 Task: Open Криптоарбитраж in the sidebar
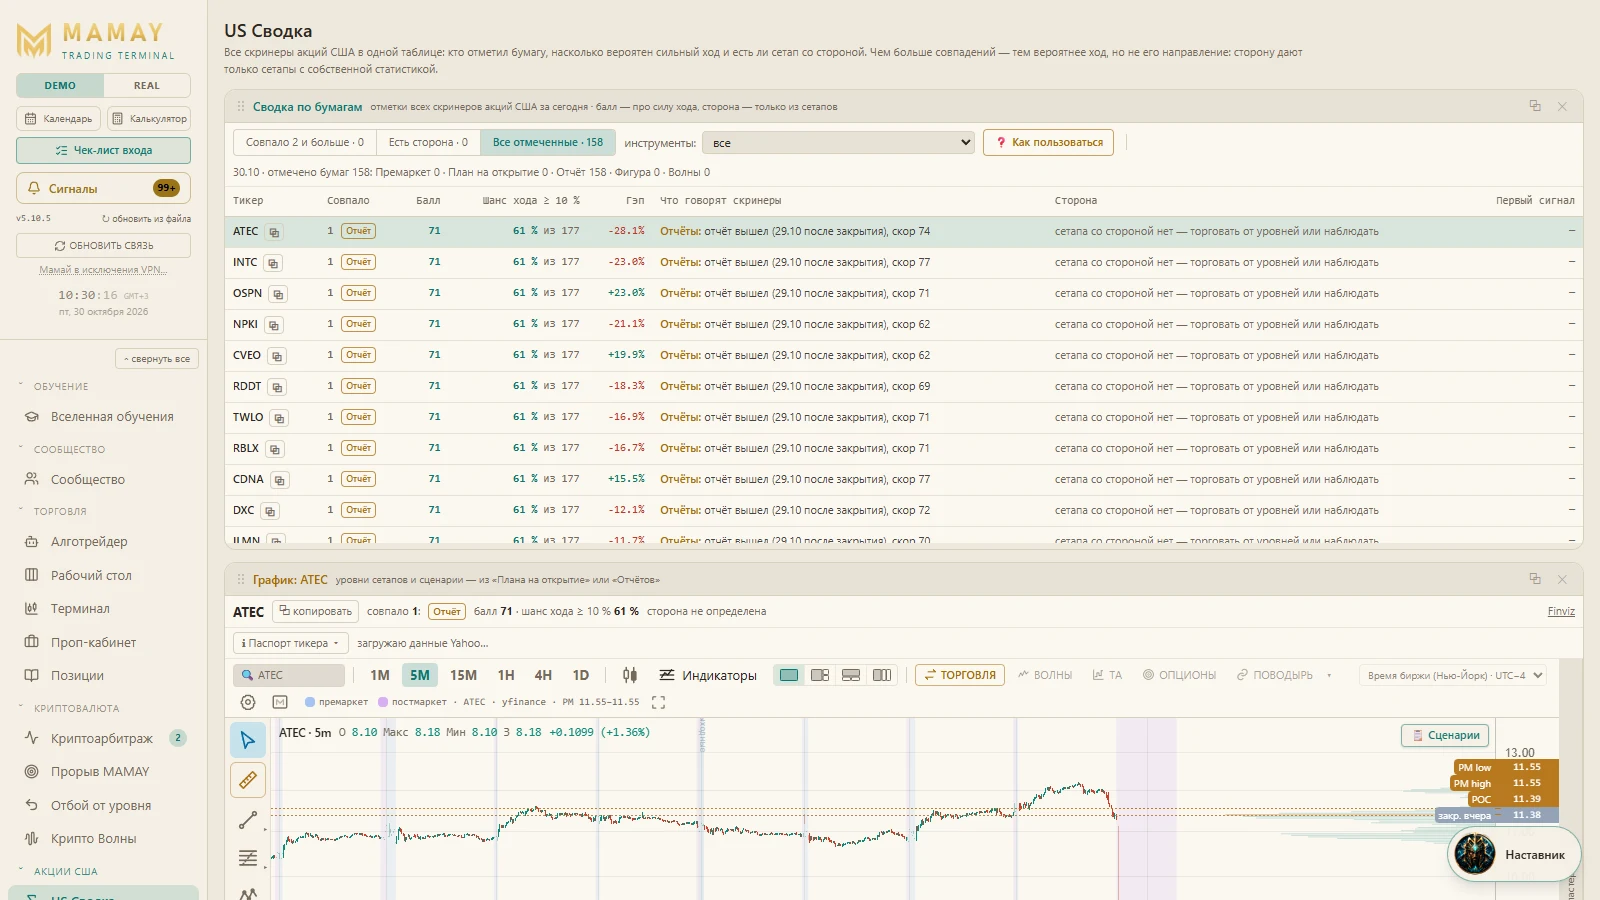point(102,738)
